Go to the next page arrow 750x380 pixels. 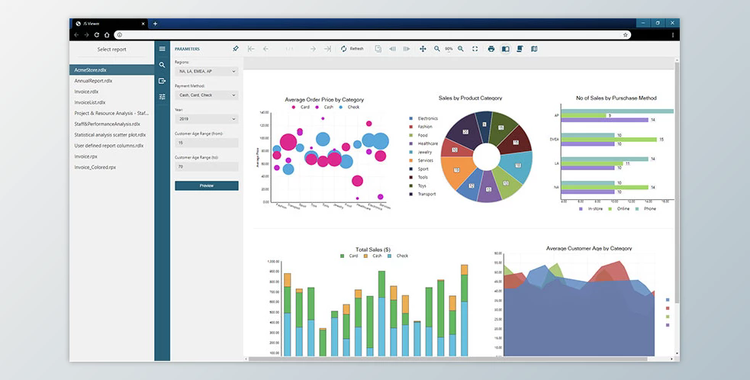click(x=312, y=49)
